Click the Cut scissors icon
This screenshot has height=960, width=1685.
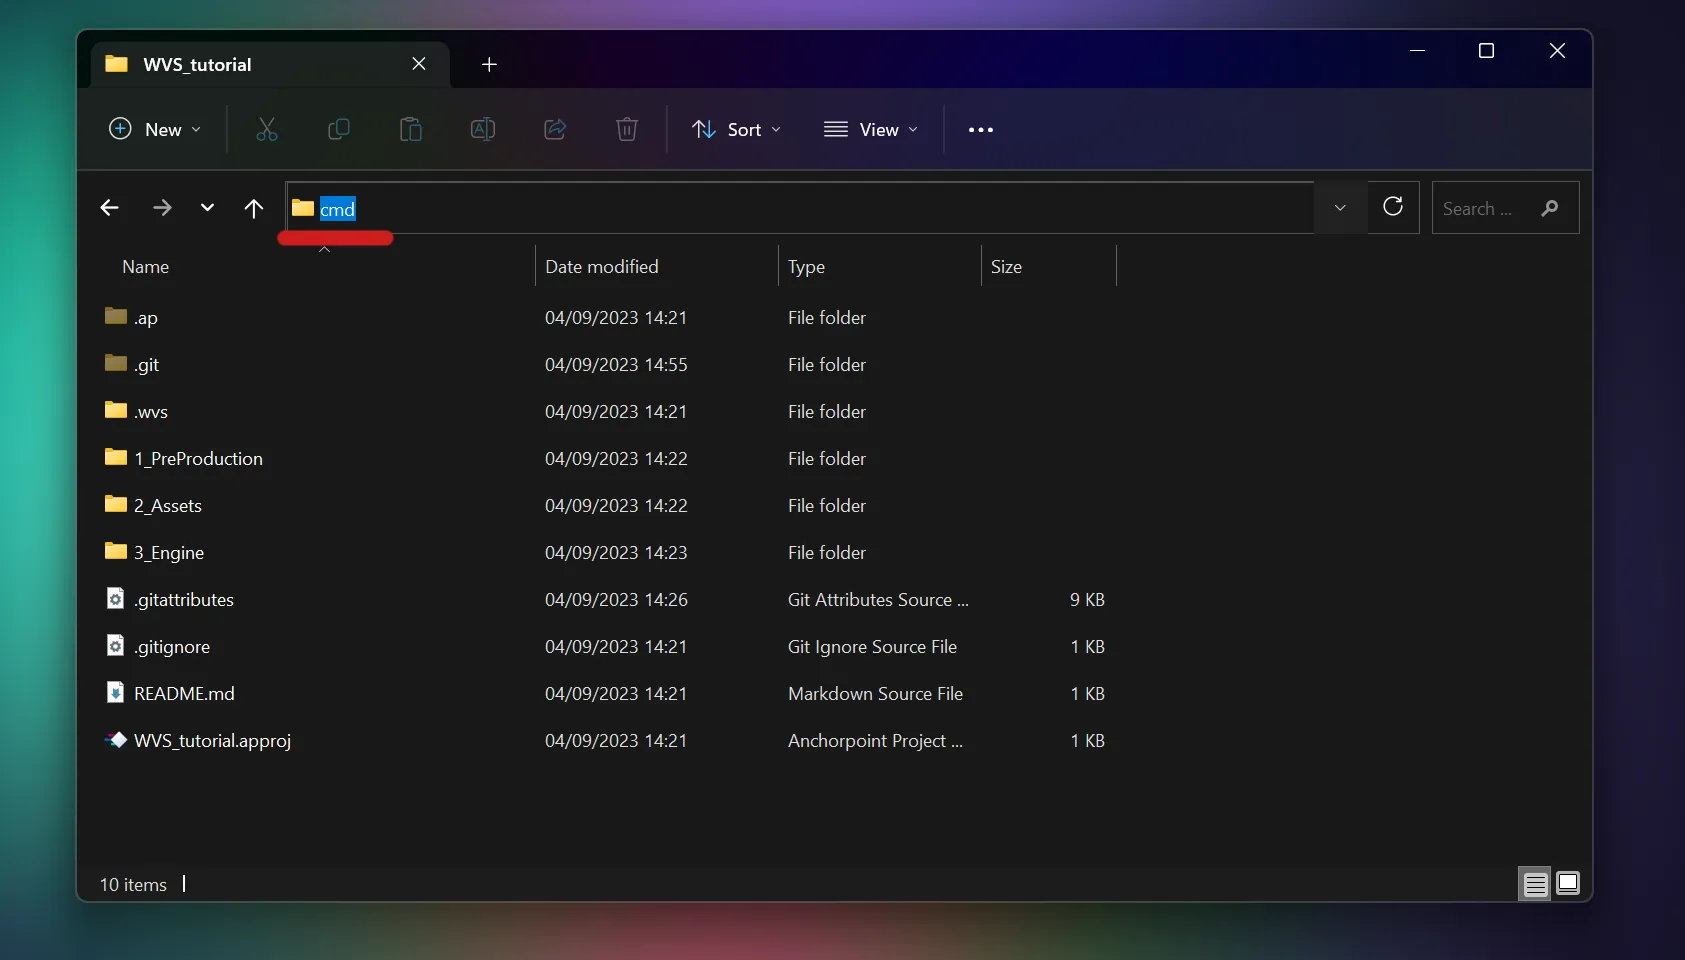266,129
